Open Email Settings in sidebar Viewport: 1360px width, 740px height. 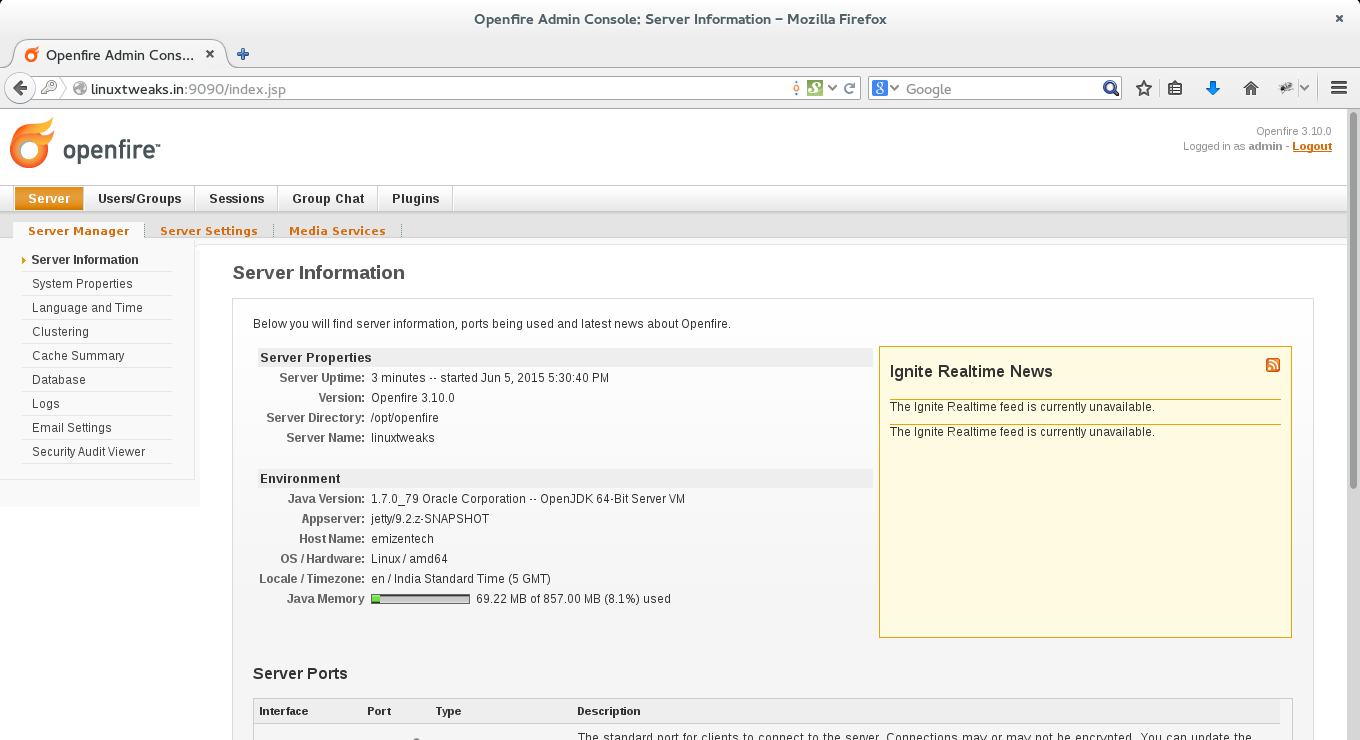pos(72,428)
